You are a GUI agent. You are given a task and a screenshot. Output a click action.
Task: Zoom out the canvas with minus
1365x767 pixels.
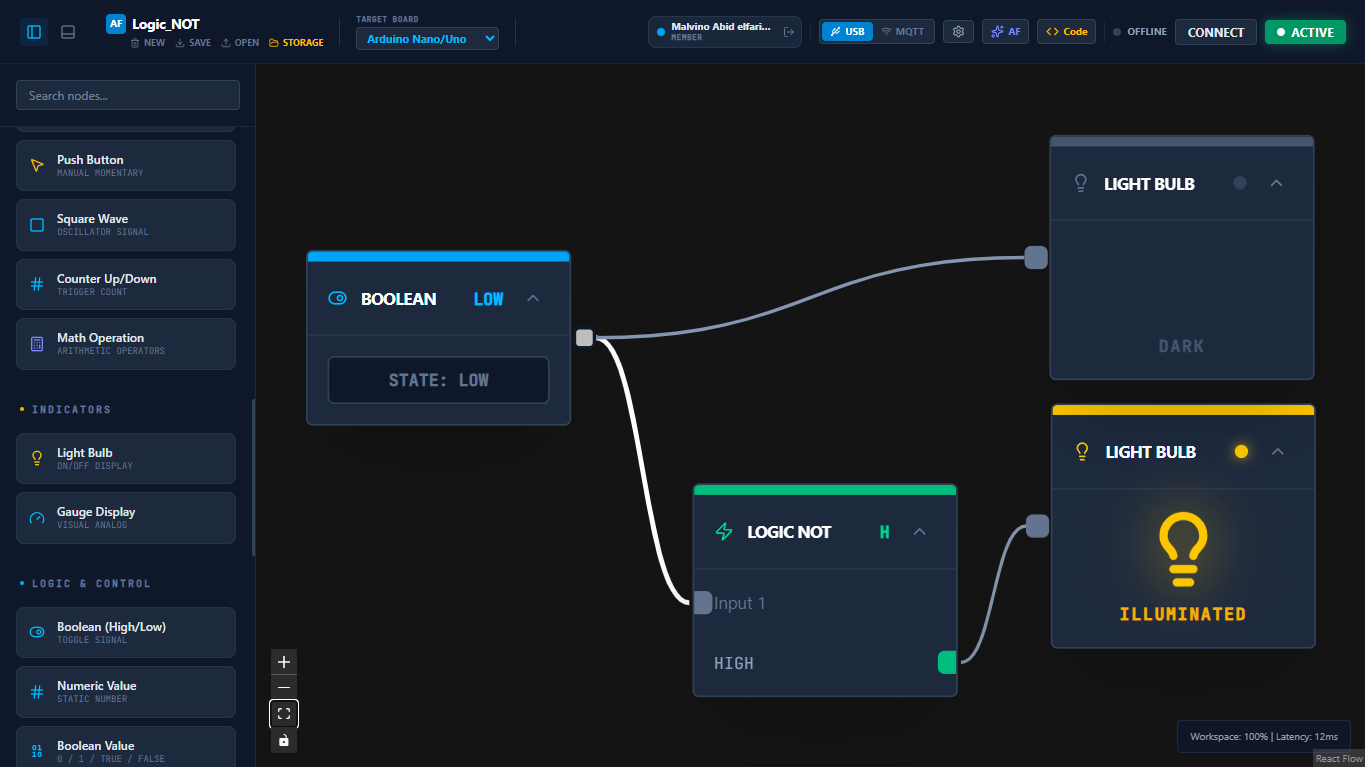(284, 688)
